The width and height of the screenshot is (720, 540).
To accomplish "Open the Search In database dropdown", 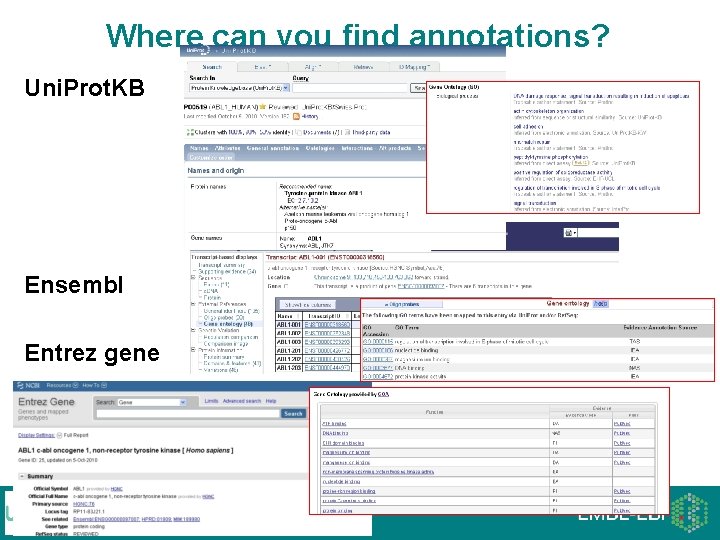I will point(239,88).
